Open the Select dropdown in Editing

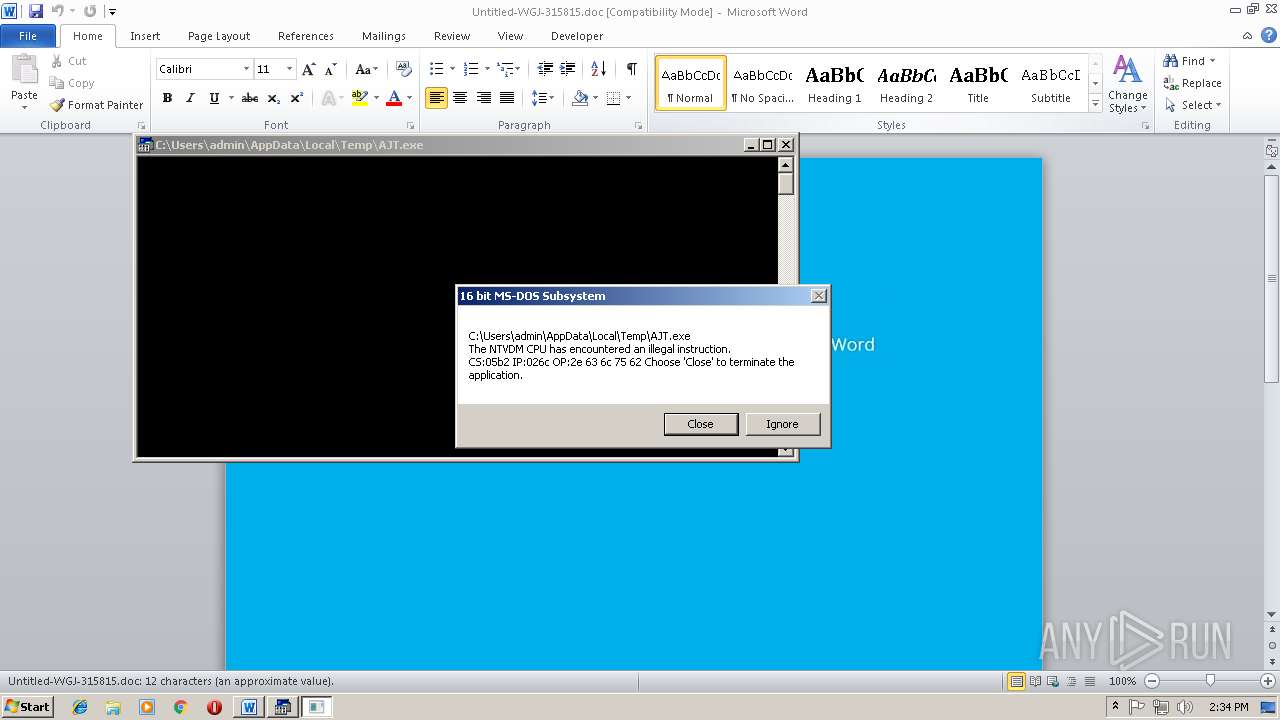[1194, 105]
